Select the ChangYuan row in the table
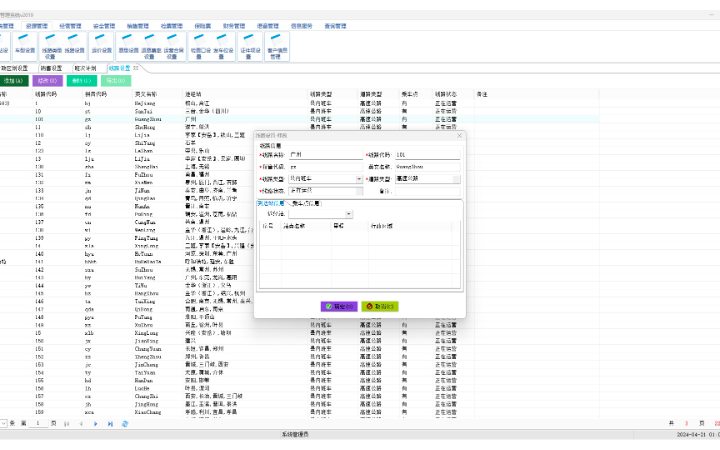This screenshot has height=450, width=720. (299, 349)
